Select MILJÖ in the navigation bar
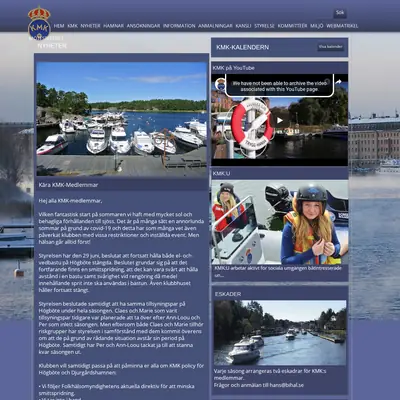Screen dimensions: 400x400 tap(317, 26)
